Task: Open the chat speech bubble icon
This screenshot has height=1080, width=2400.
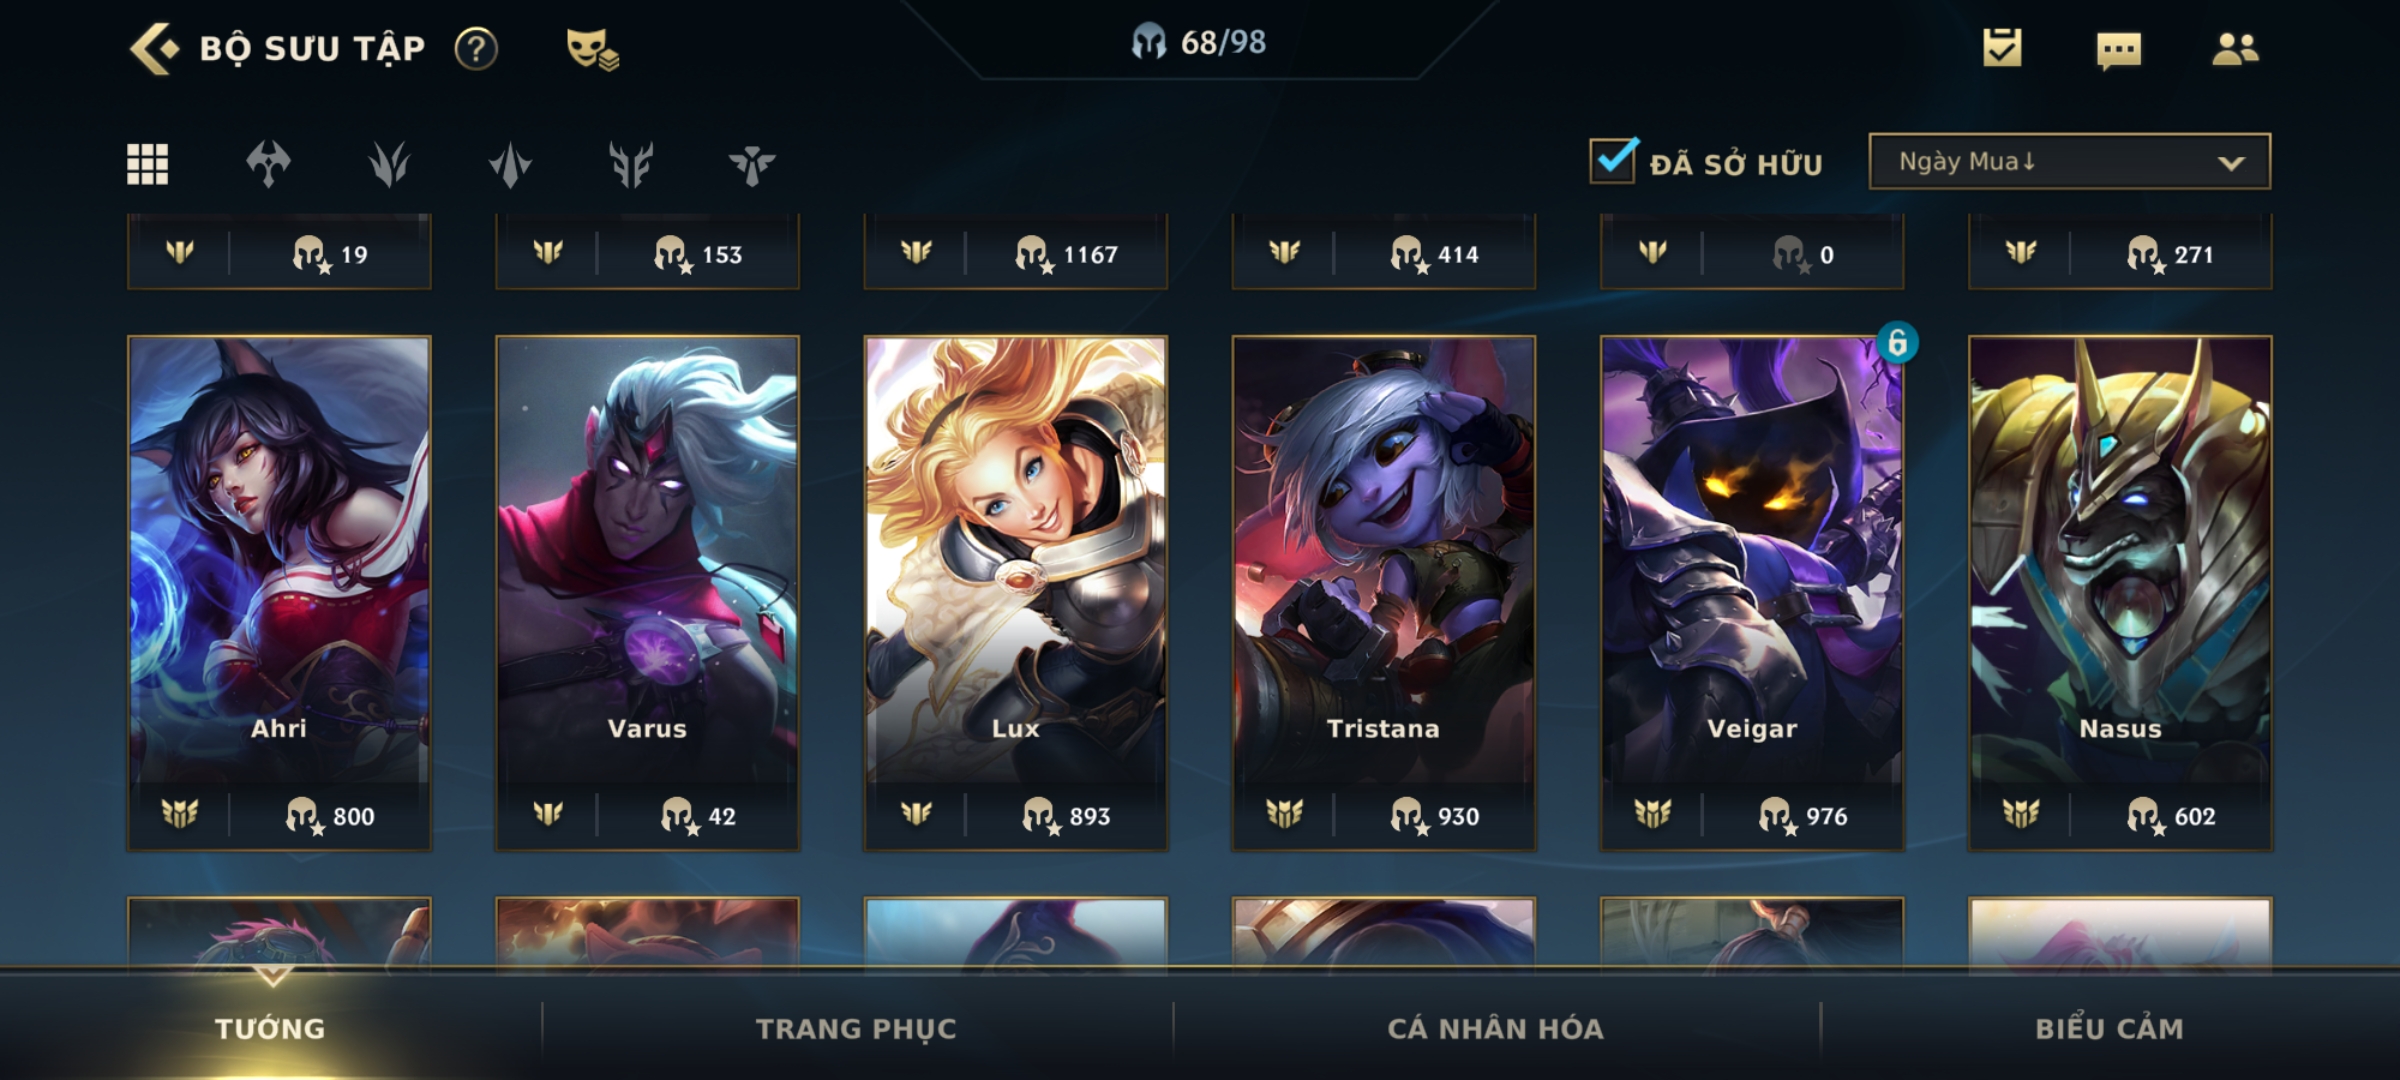Action: [2118, 49]
